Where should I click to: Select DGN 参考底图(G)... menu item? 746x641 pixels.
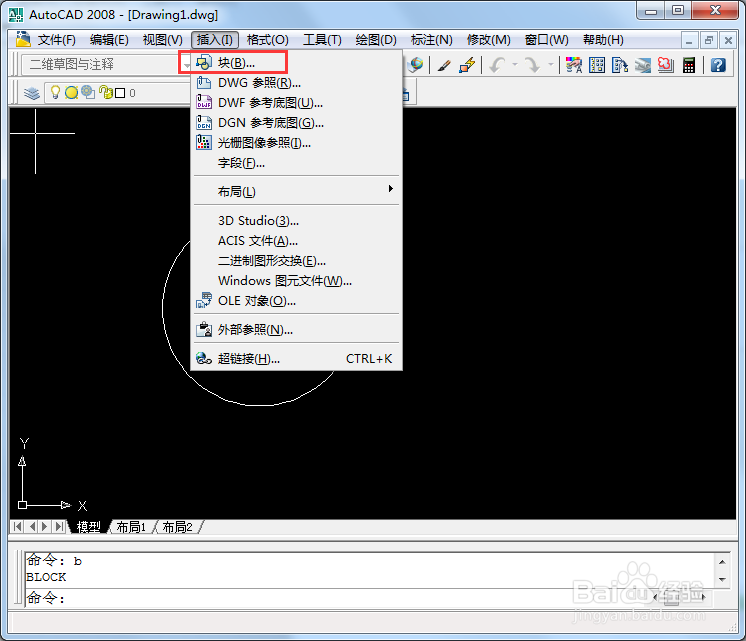point(296,123)
